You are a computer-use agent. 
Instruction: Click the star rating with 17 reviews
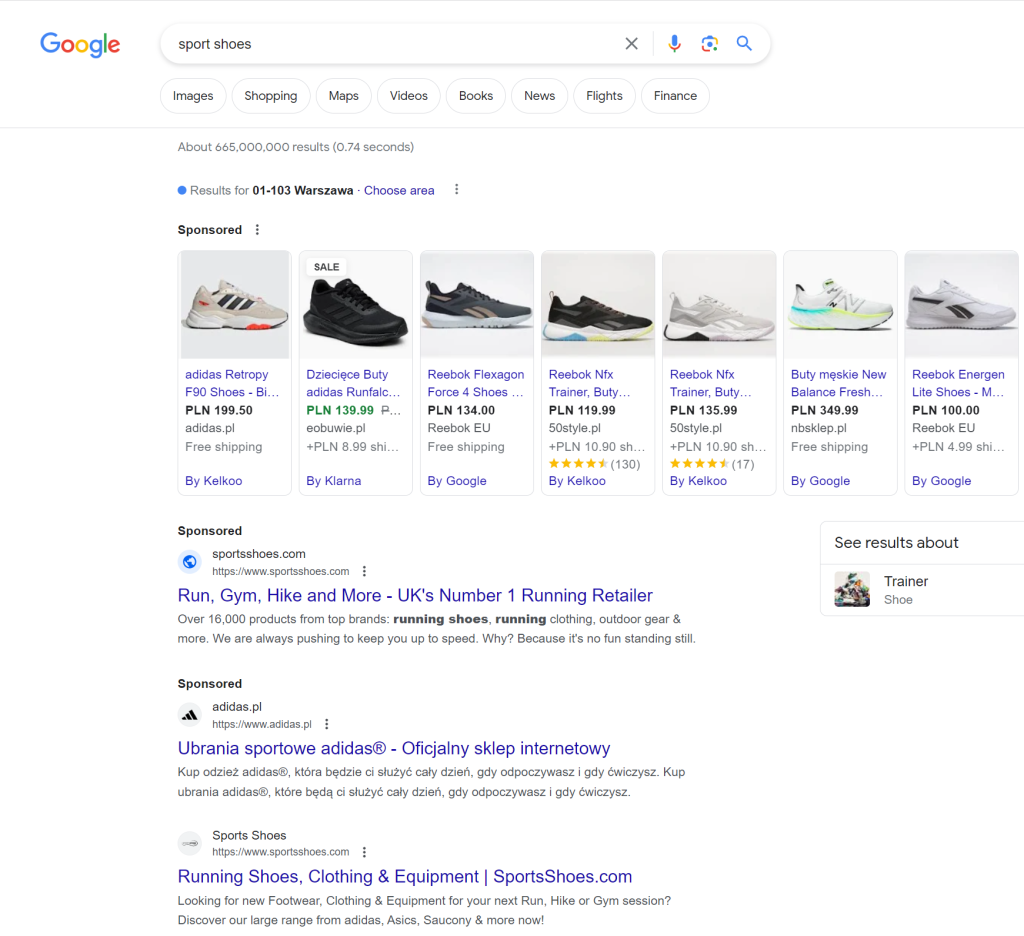pyautogui.click(x=699, y=464)
